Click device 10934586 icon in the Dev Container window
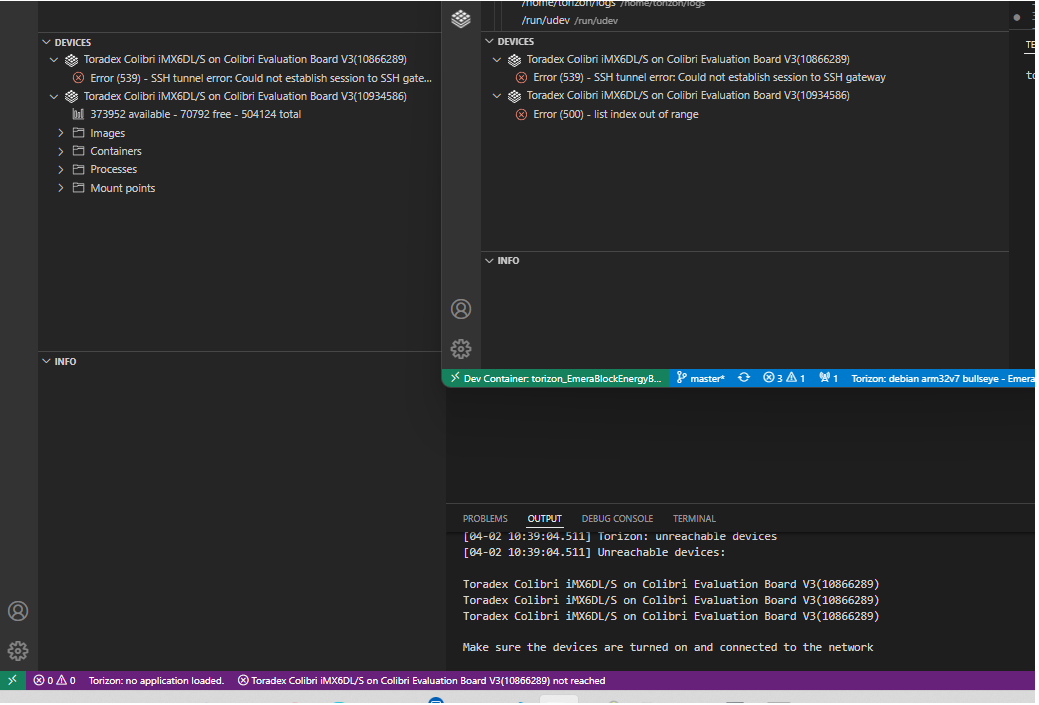This screenshot has height=705, width=1039. pyautogui.click(x=514, y=97)
